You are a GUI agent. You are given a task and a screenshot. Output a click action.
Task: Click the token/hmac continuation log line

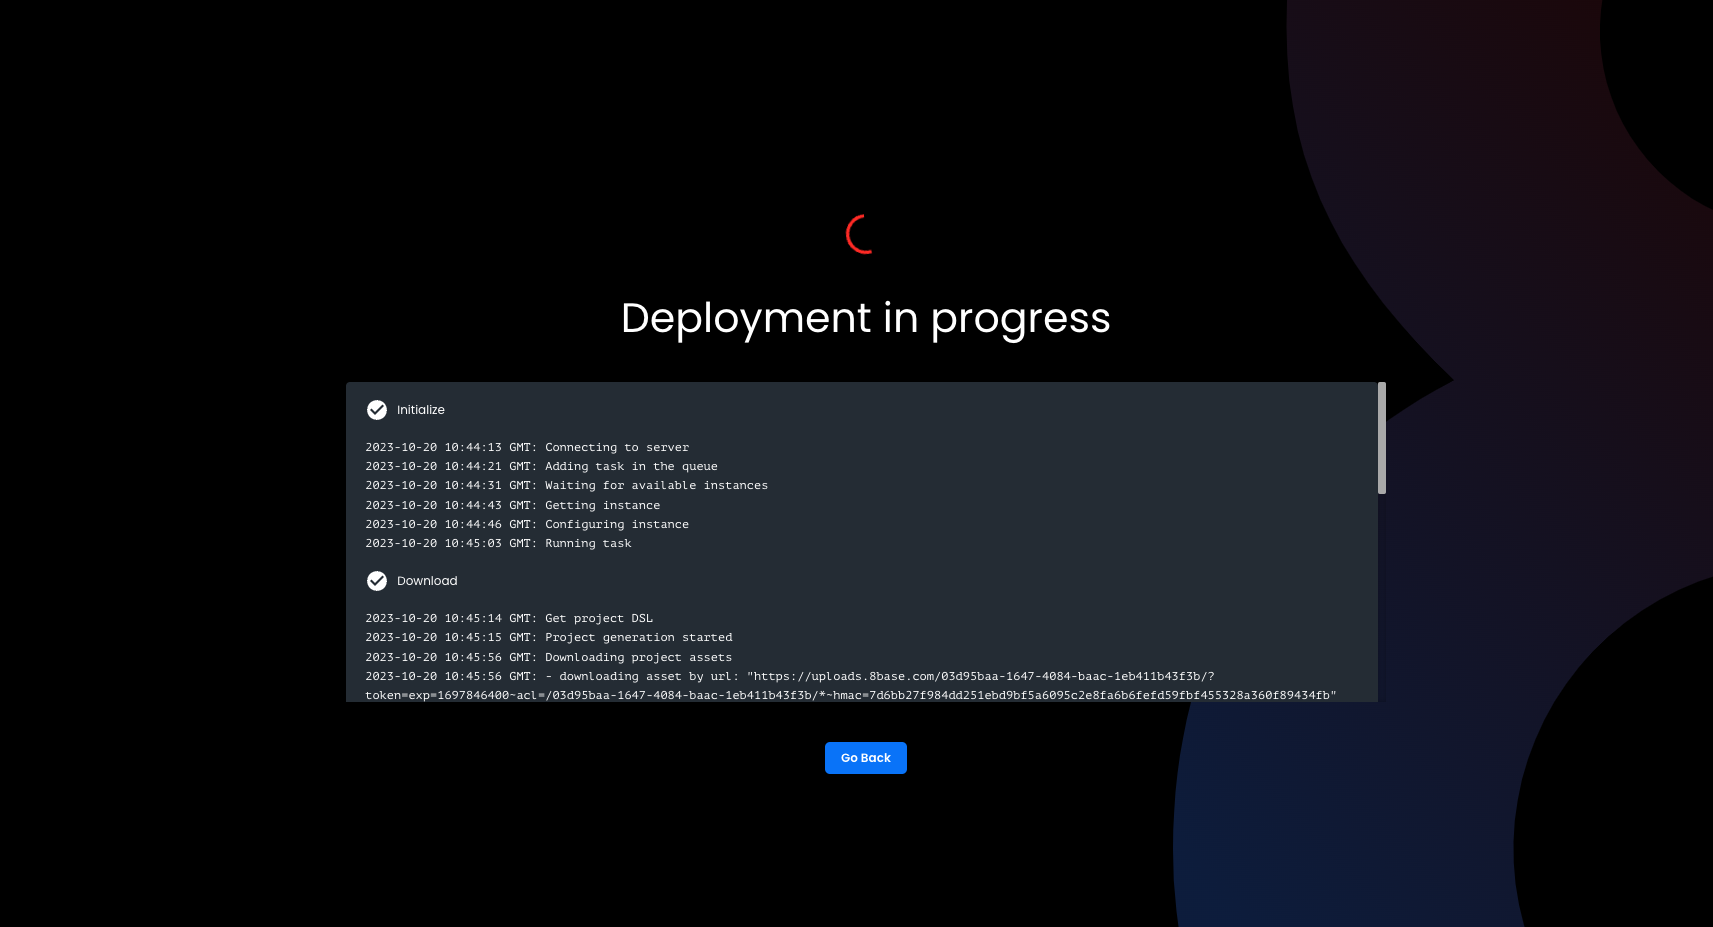(x=850, y=695)
